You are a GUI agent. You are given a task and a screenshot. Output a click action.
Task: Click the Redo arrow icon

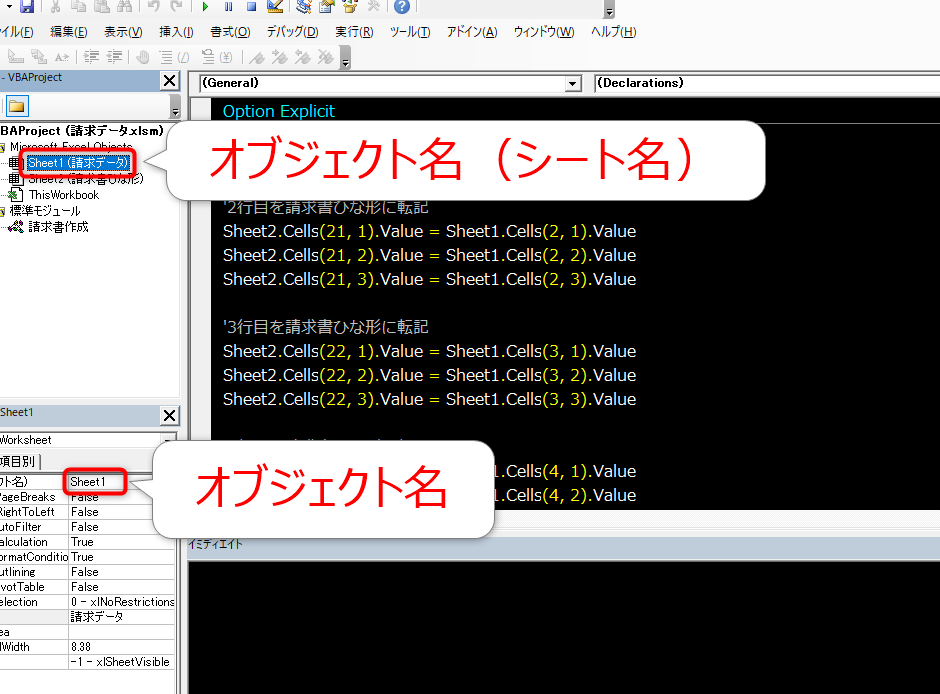[176, 6]
